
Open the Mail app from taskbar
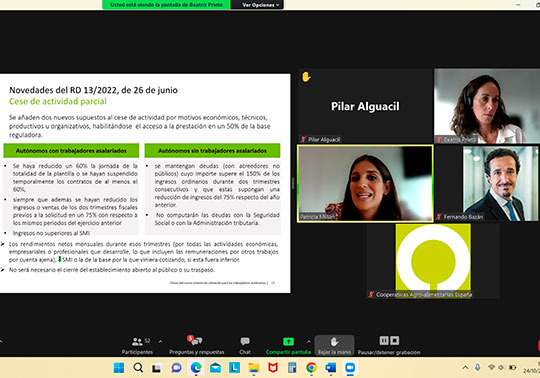[x=215, y=368]
